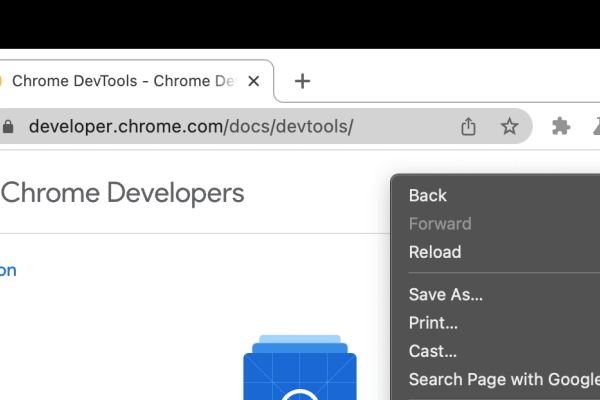Click the share page icon in address bar
Viewport: 600px width, 400px height.
(468, 126)
